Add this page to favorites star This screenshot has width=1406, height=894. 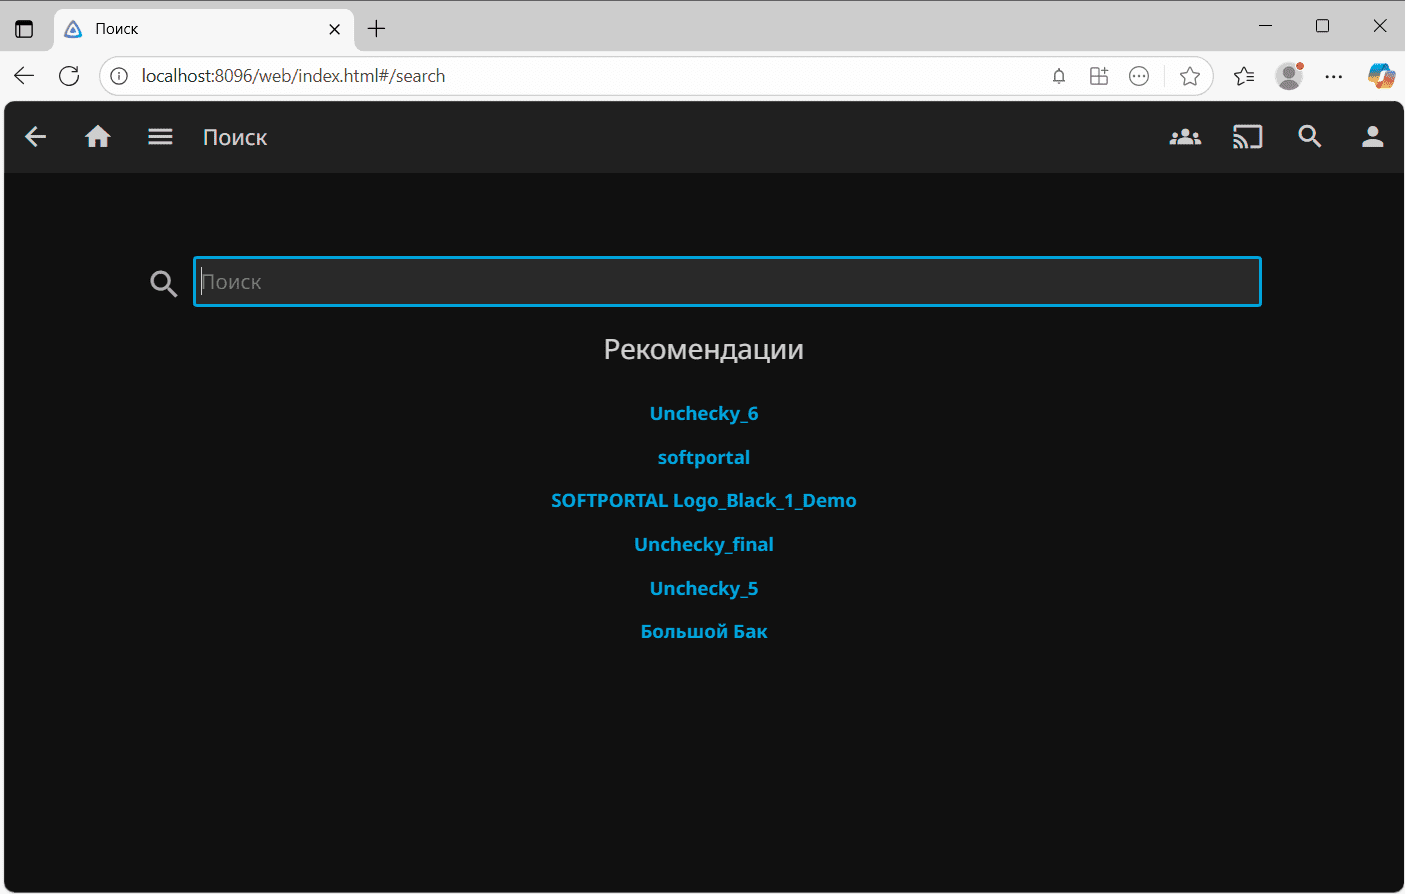pos(1190,76)
